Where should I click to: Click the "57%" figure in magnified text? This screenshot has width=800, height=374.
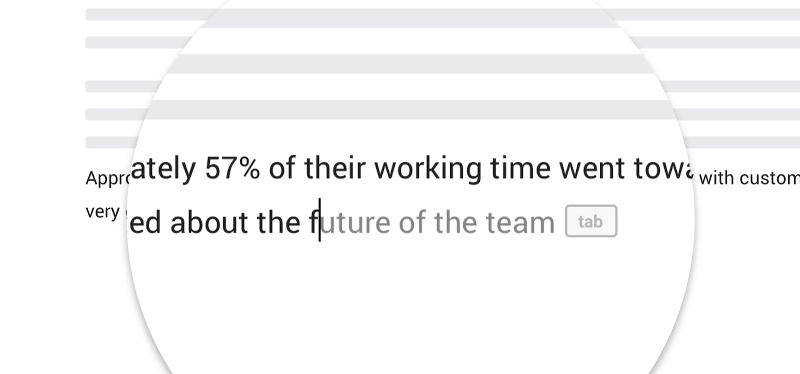click(x=232, y=168)
